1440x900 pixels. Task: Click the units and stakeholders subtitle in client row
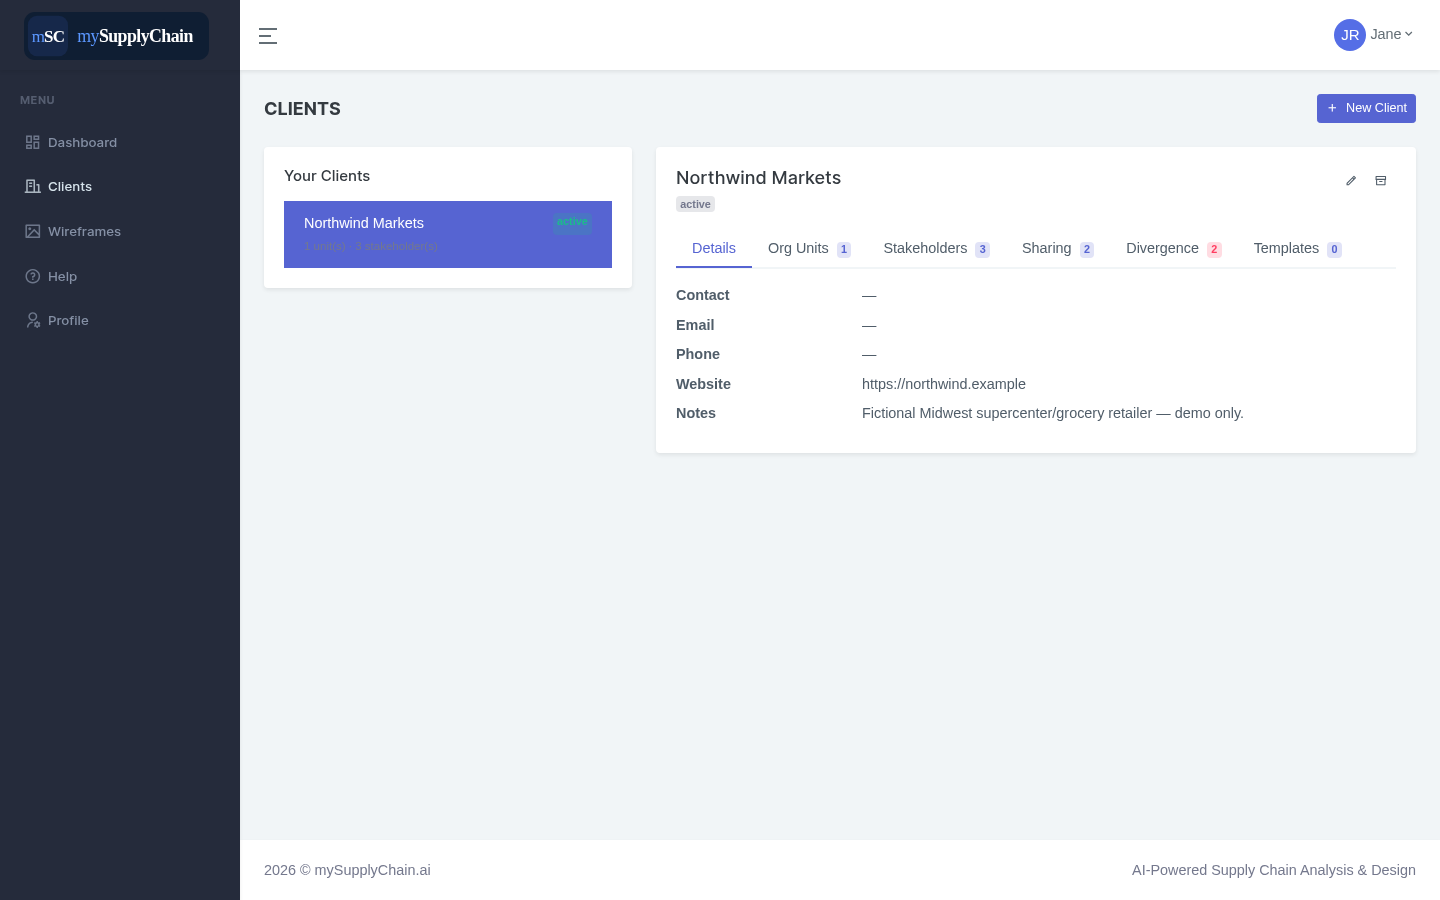coord(371,246)
